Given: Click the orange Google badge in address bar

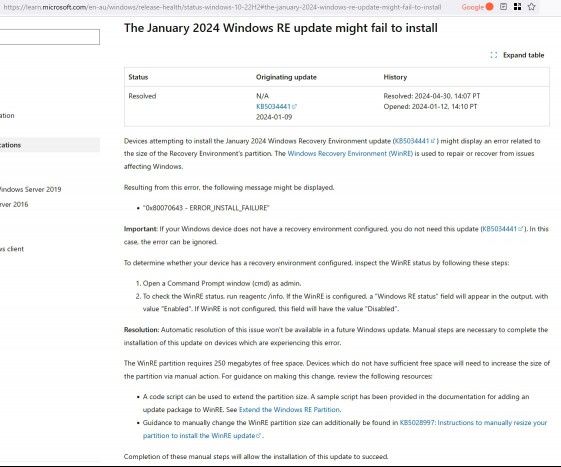Looking at the screenshot, I should [x=477, y=7].
